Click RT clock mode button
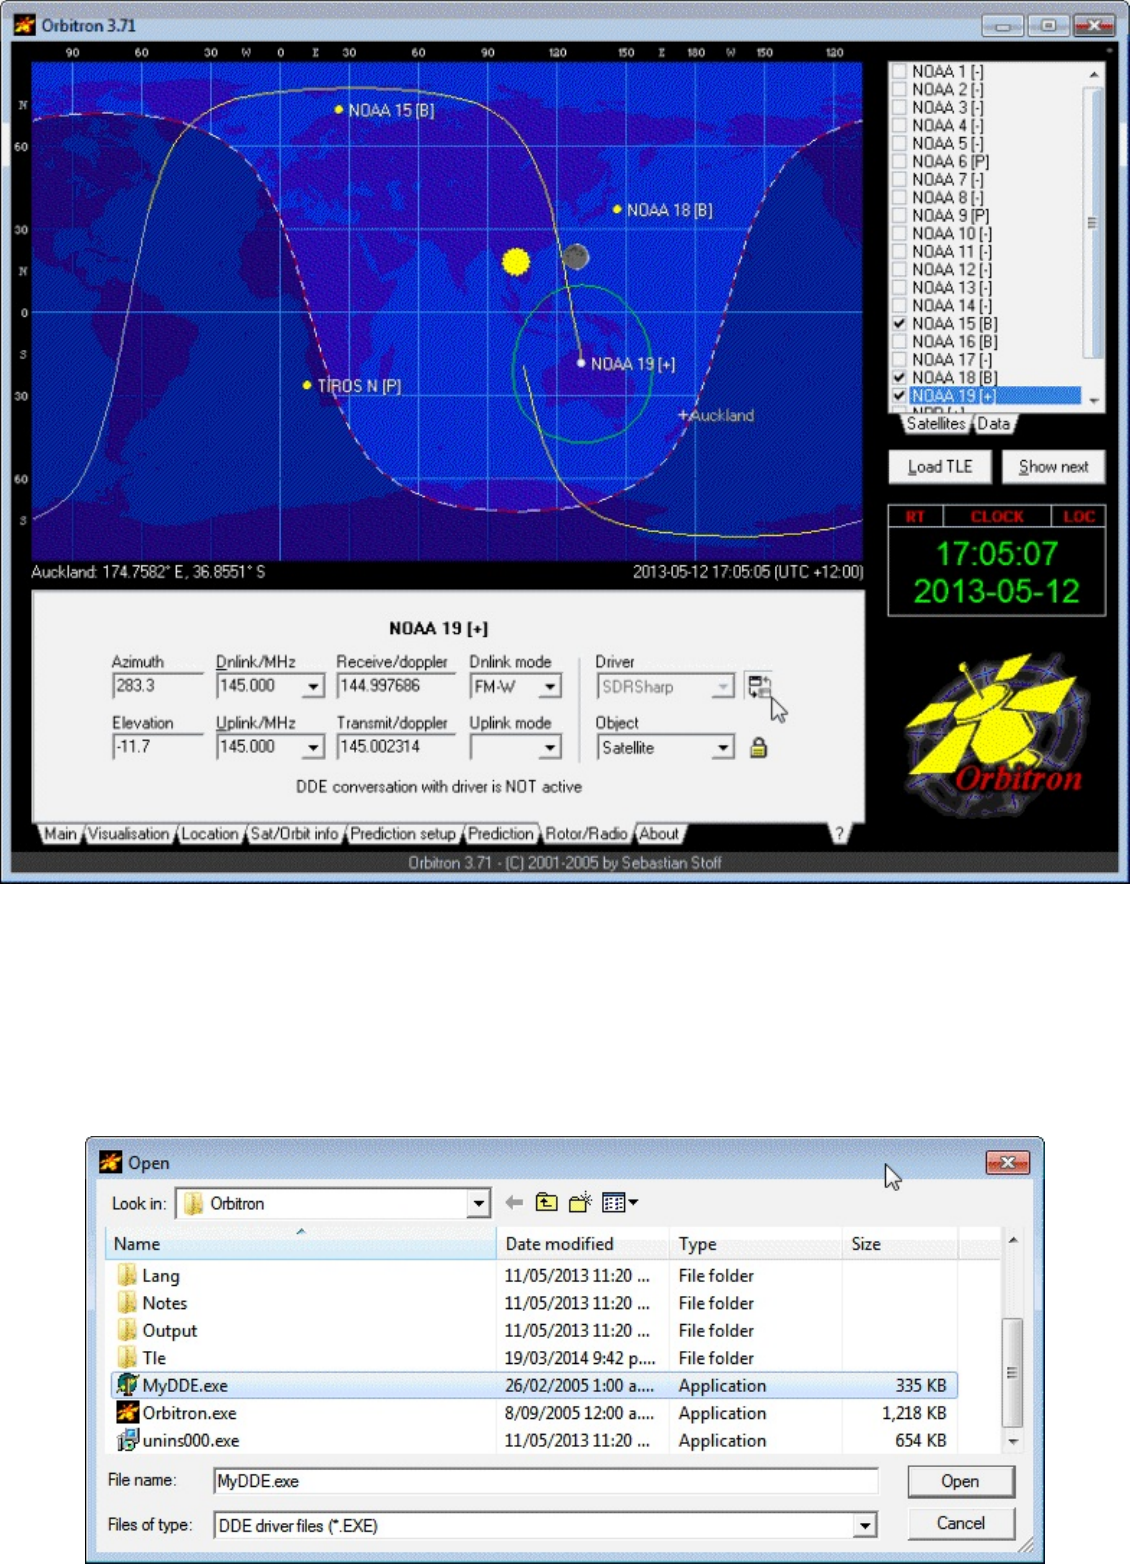 click(915, 516)
